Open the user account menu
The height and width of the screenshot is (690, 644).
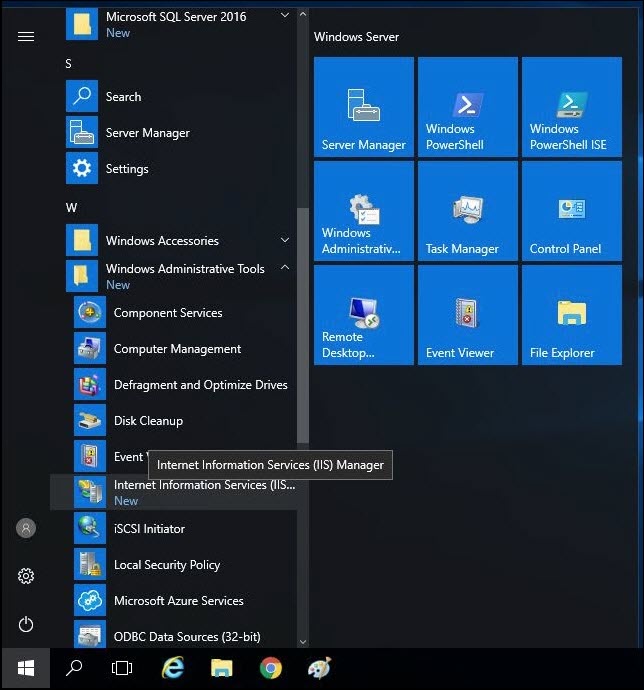point(26,528)
